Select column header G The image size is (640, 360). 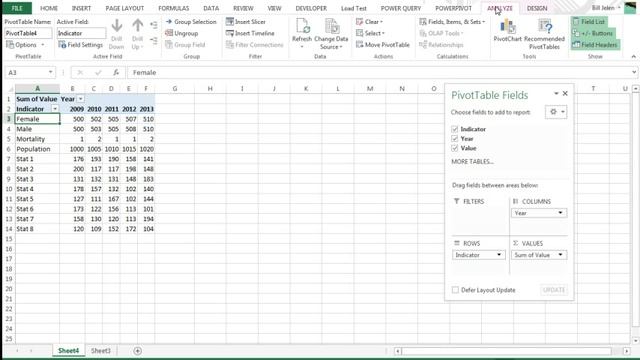175,89
